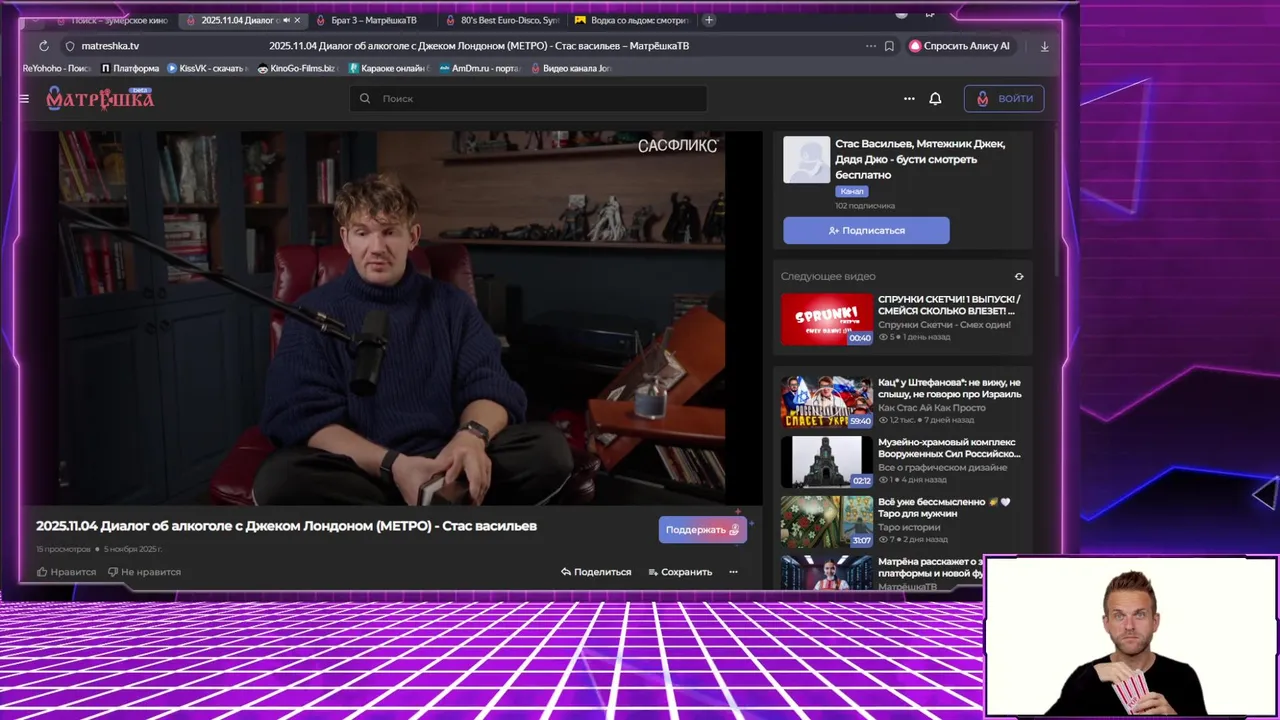The width and height of the screenshot is (1280, 720).
Task: Focus the Поиск search field
Action: 528,98
